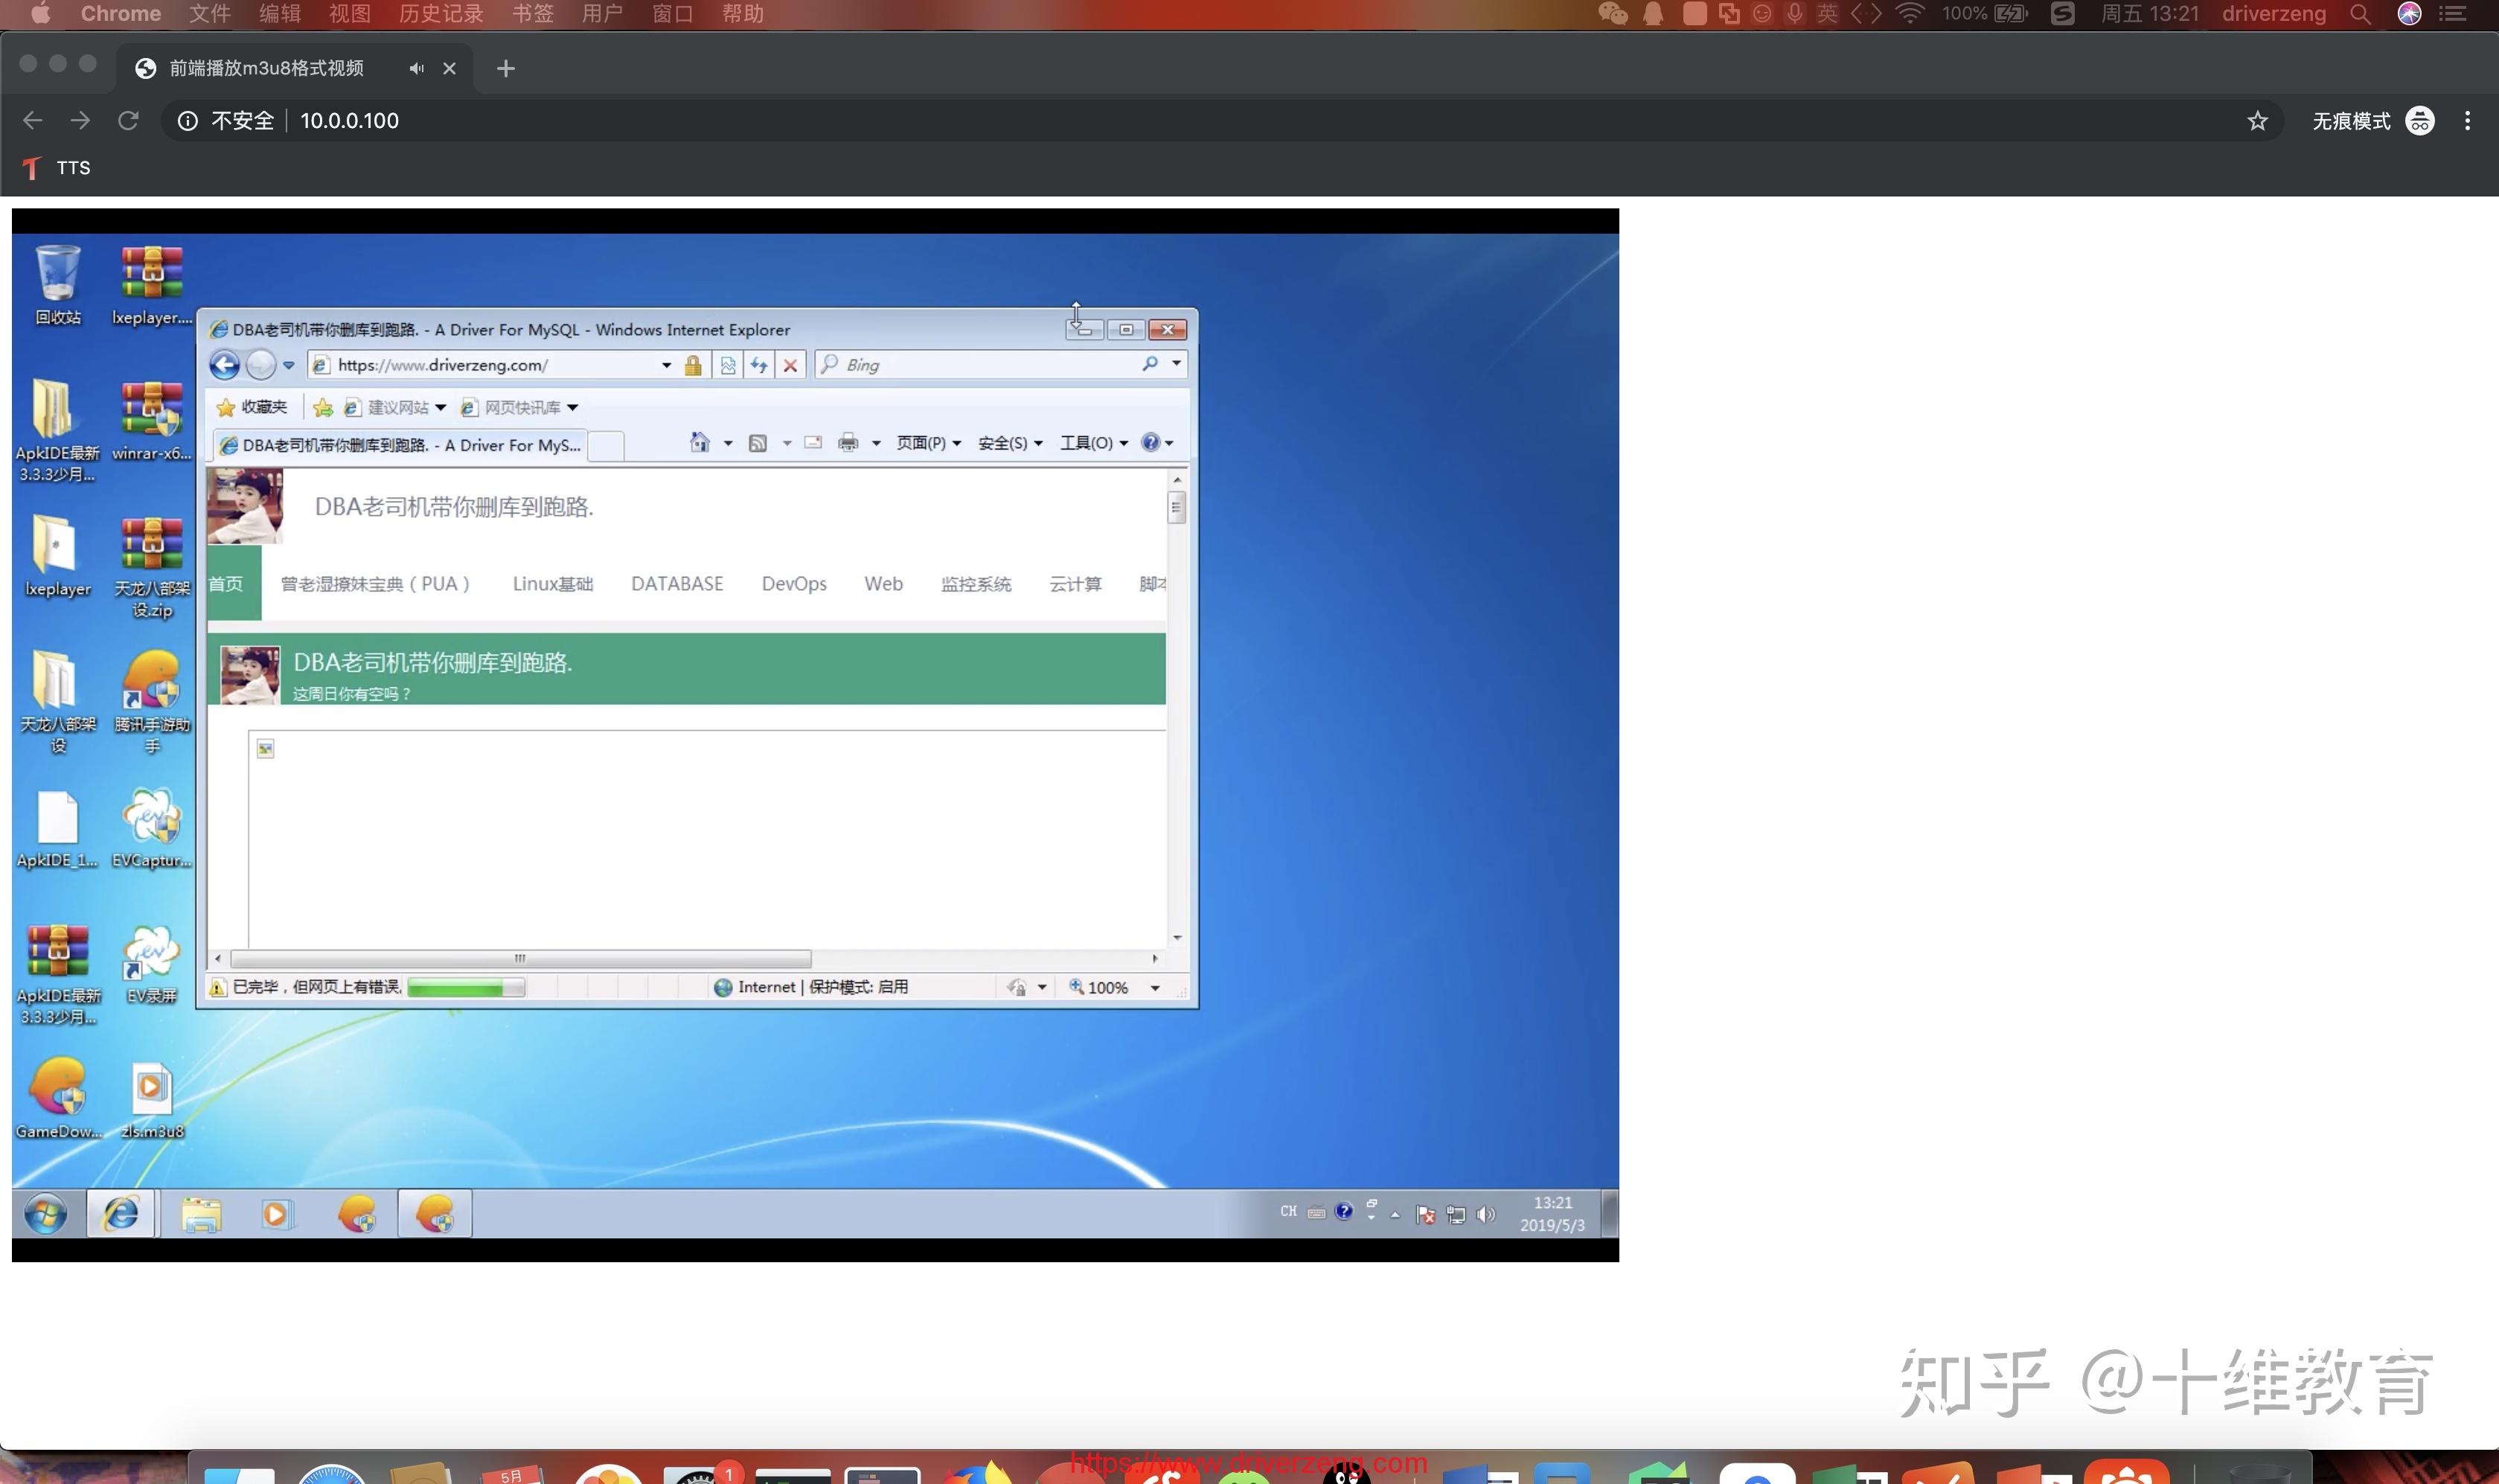Click the incognito mode icon
Viewport: 2499px width, 1484px height.
click(2419, 121)
